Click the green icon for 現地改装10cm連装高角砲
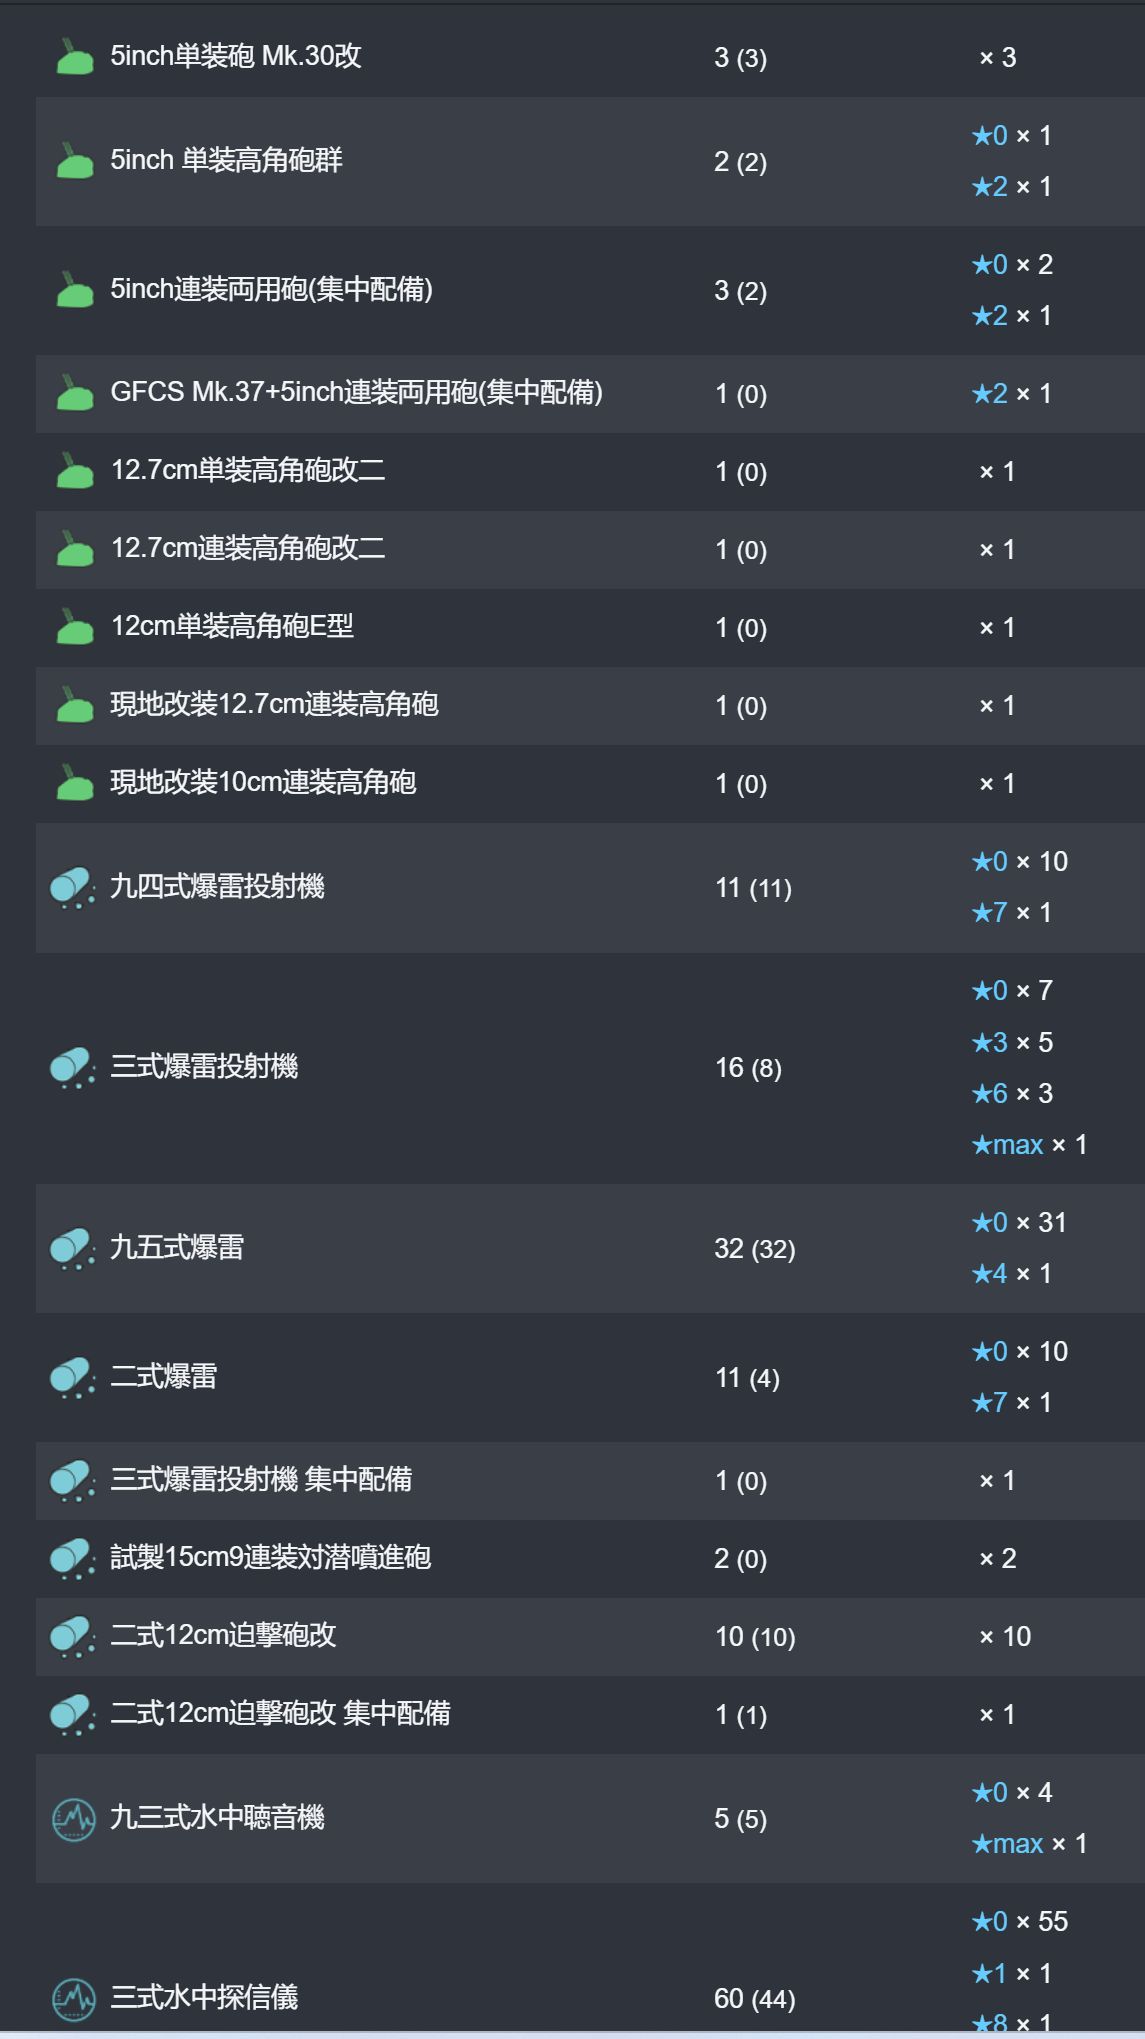The height and width of the screenshot is (2039, 1145). pyautogui.click(x=74, y=783)
